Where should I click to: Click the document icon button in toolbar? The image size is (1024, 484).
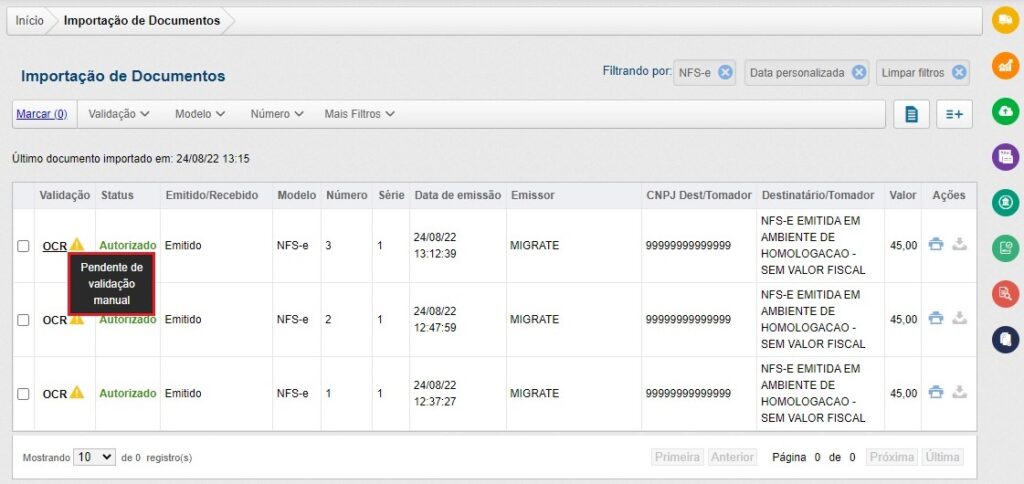(911, 115)
